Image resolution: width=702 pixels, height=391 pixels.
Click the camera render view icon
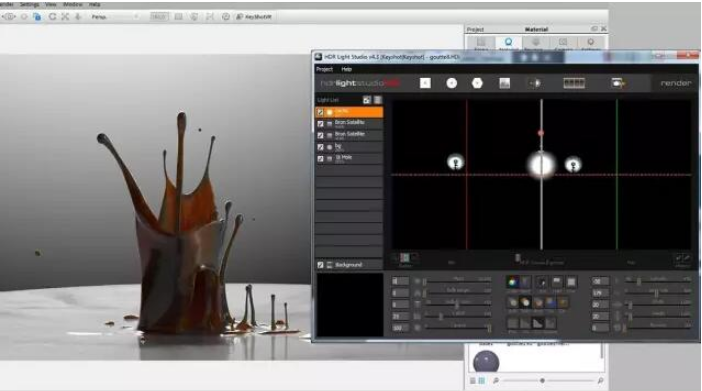[x=618, y=83]
